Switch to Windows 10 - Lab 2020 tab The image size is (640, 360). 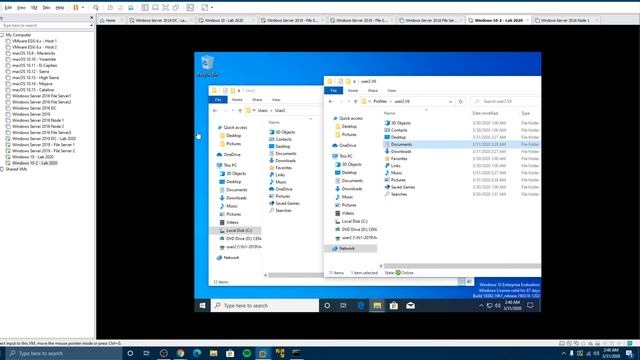[224, 20]
